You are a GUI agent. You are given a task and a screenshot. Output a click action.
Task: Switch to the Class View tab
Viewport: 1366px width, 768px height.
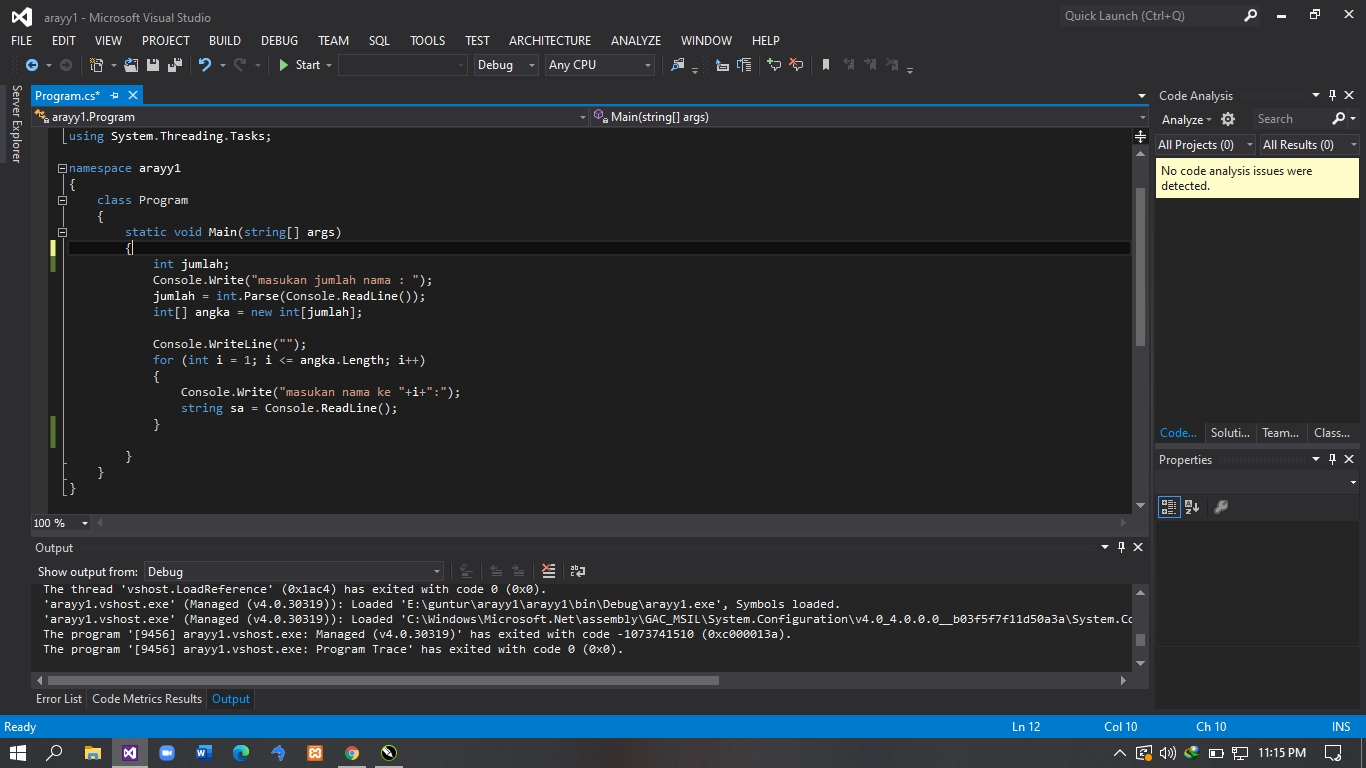[x=1332, y=433]
